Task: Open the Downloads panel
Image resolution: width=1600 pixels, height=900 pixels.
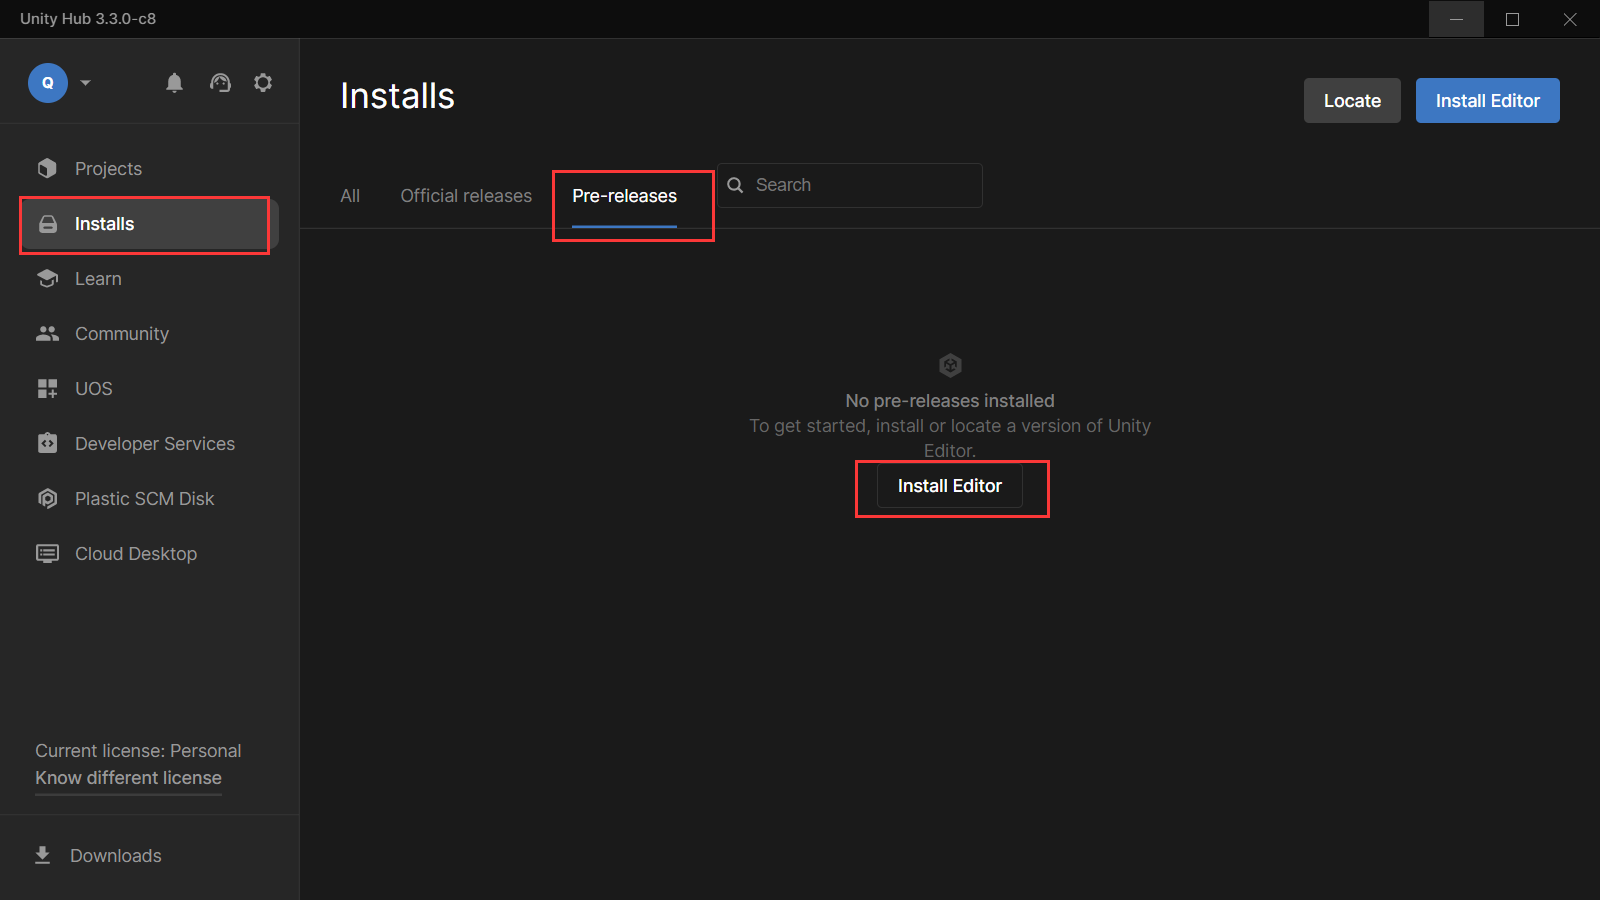Action: point(116,855)
